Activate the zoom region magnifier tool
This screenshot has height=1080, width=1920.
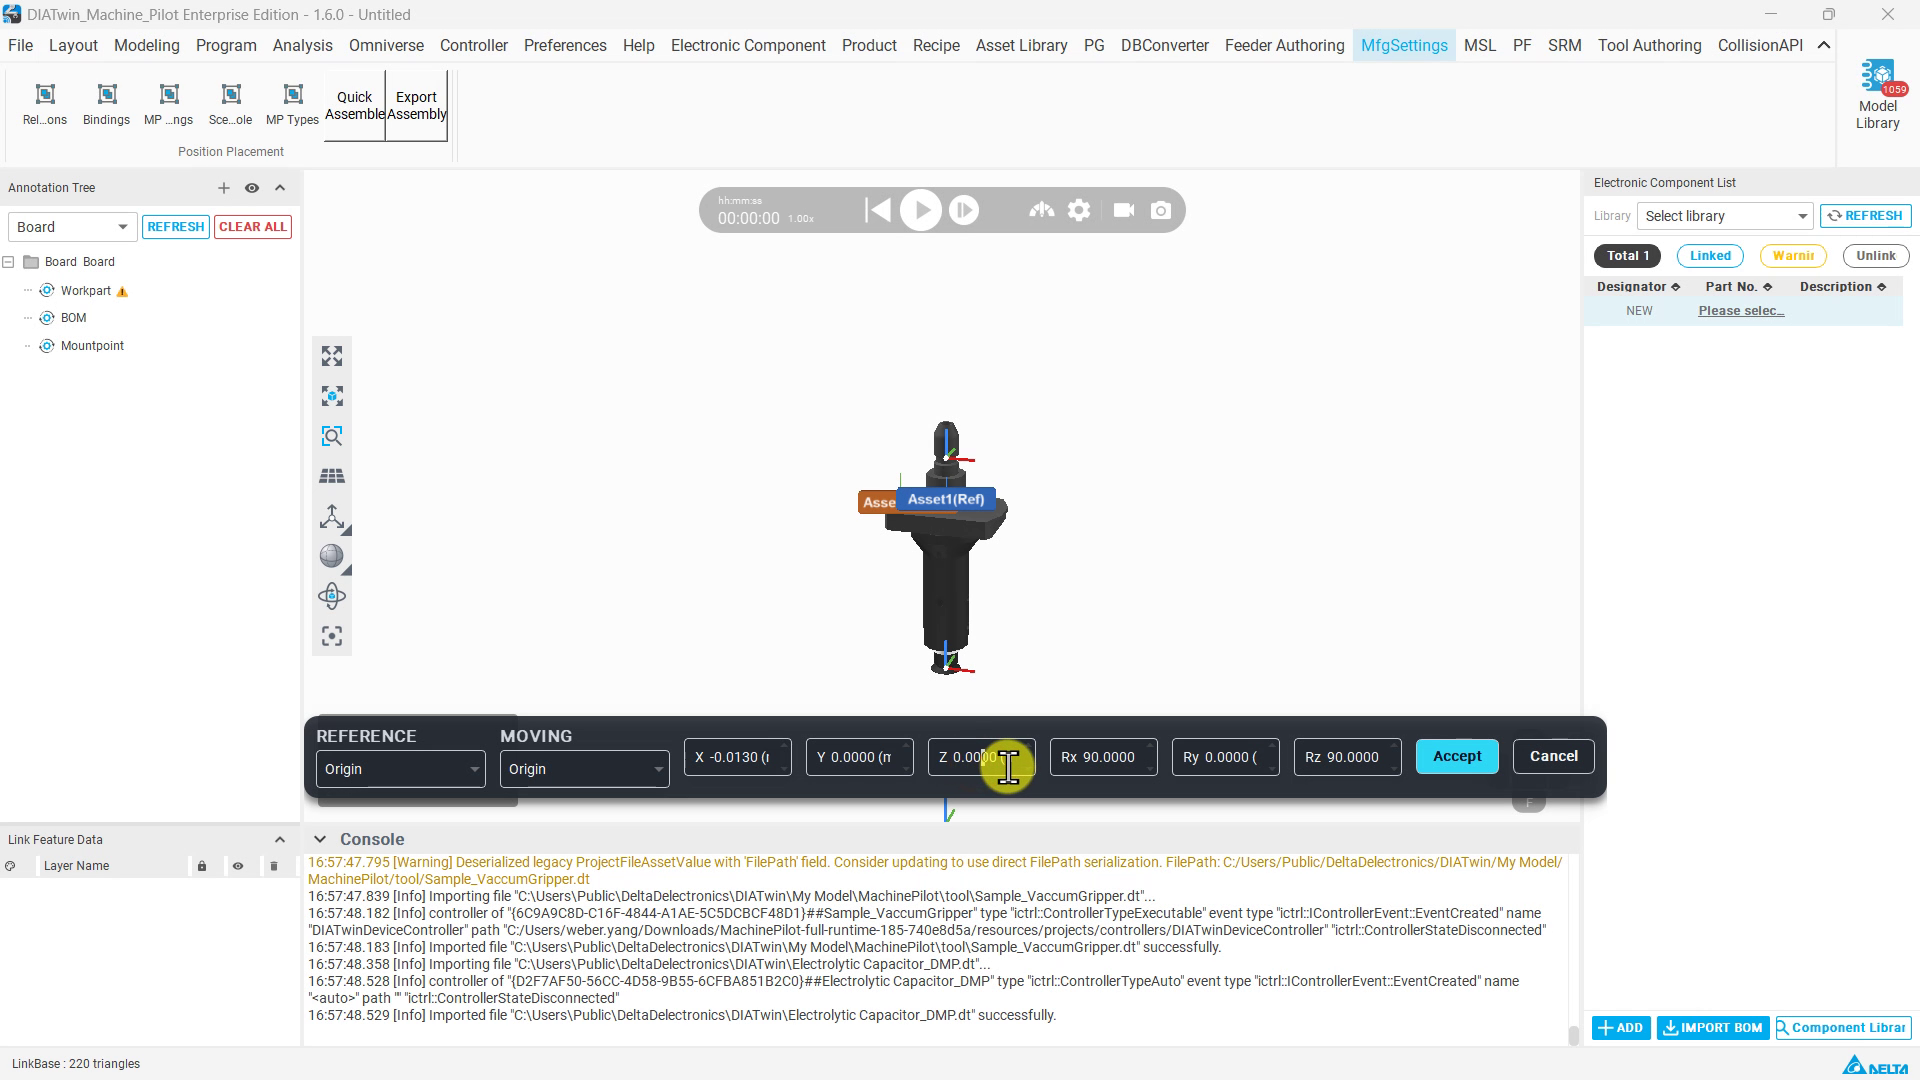(x=332, y=436)
